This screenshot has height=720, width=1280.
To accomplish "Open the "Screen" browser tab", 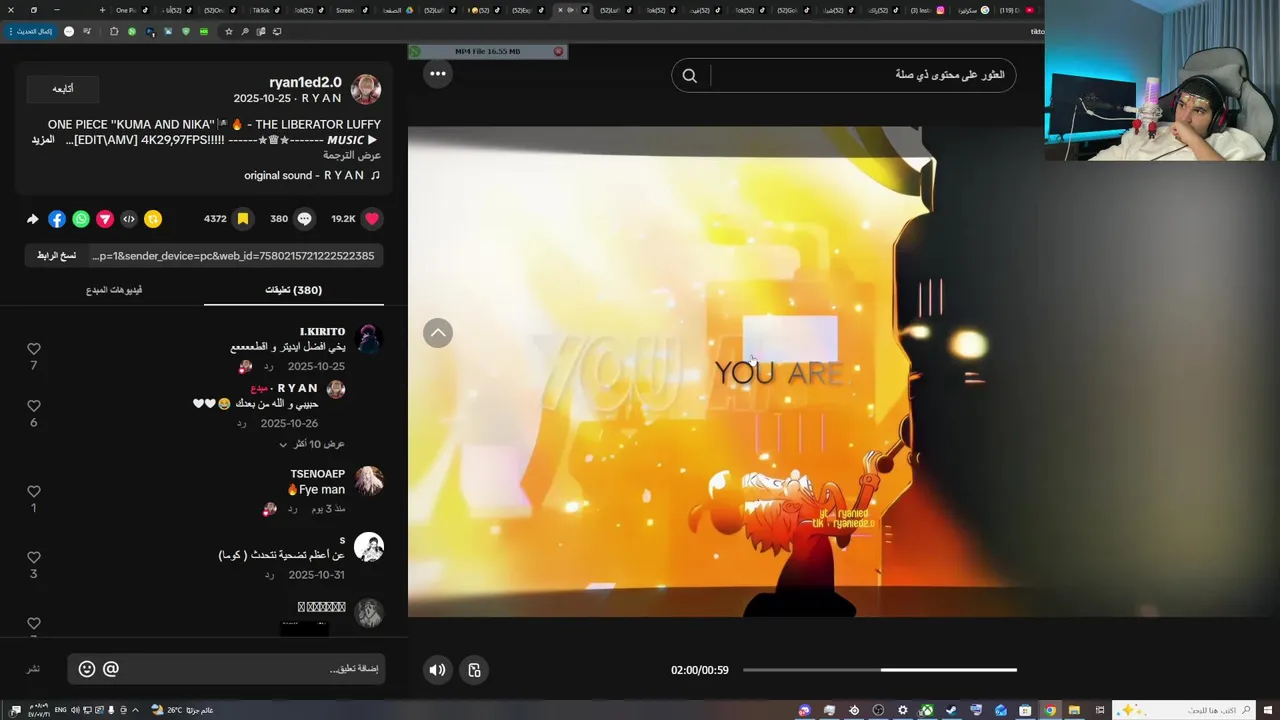I will point(350,10).
